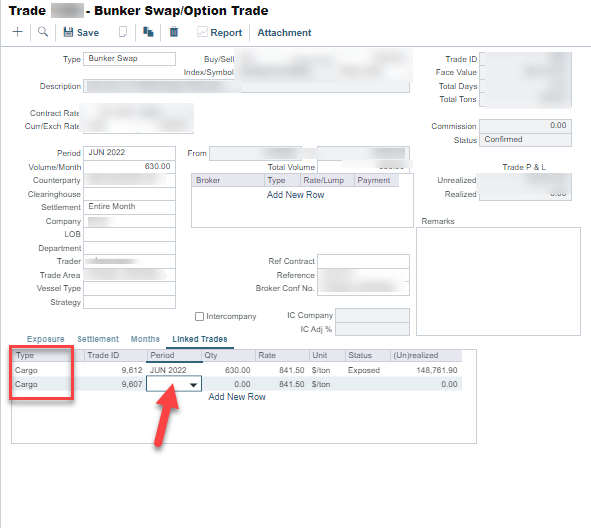Open the magnifier search icon
Viewport: 591px width, 528px height.
(43, 32)
